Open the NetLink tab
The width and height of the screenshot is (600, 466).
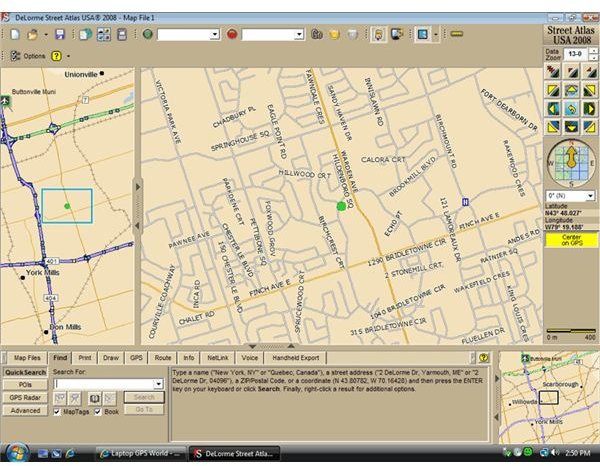tap(218, 358)
